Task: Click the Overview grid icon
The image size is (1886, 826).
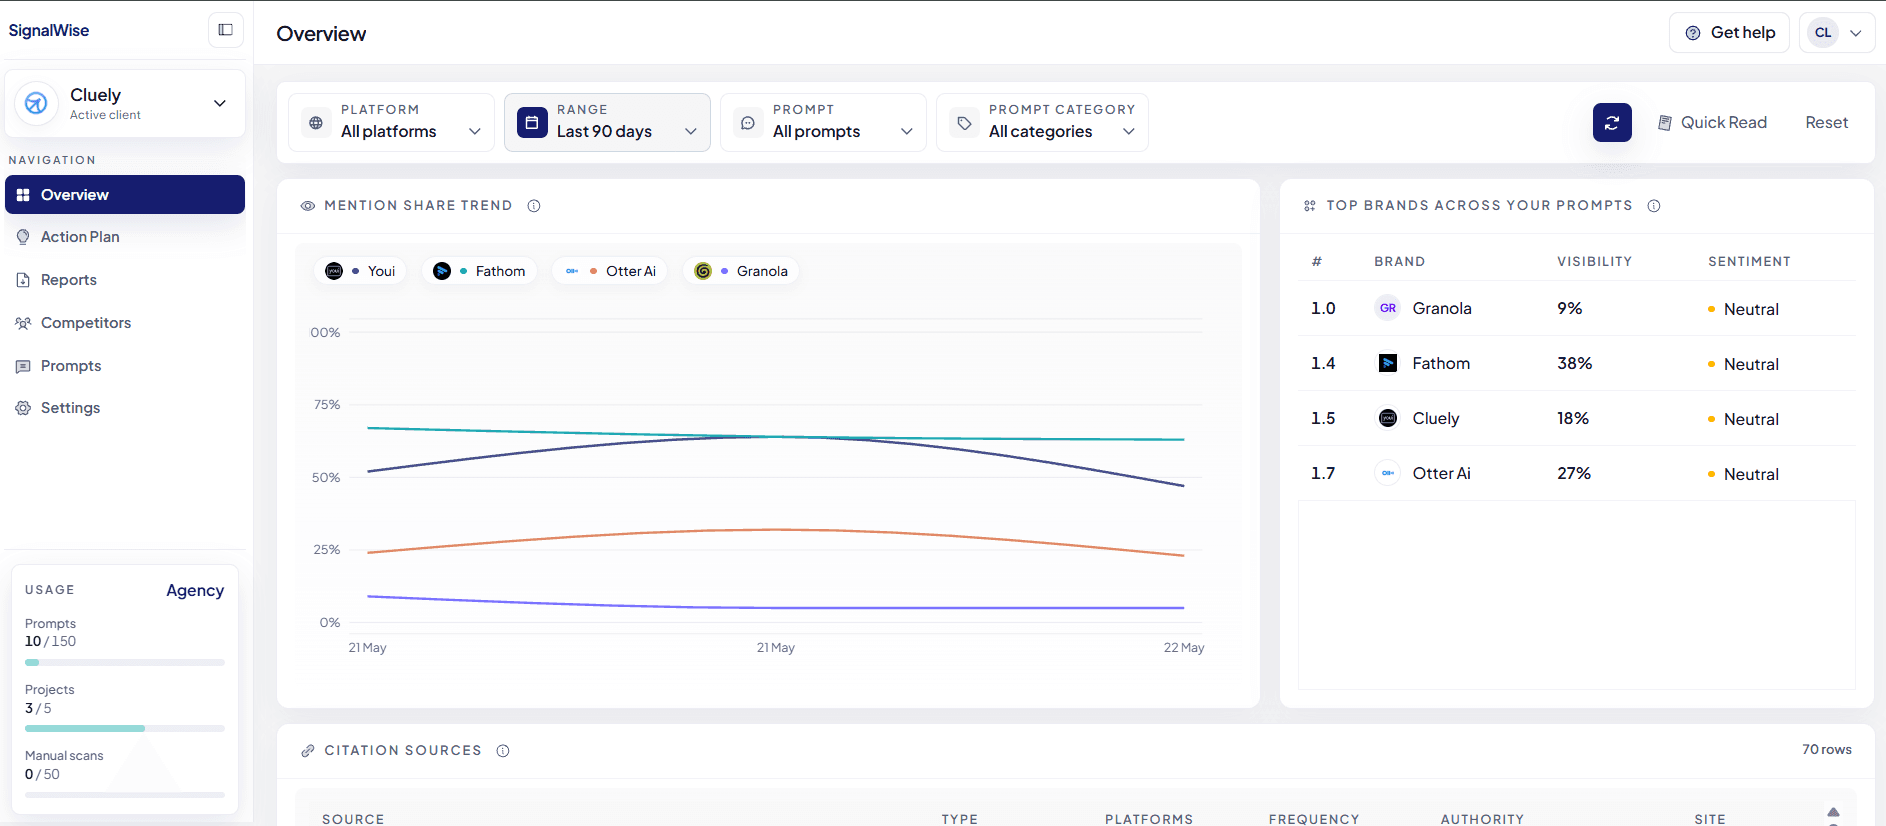Action: 23,195
